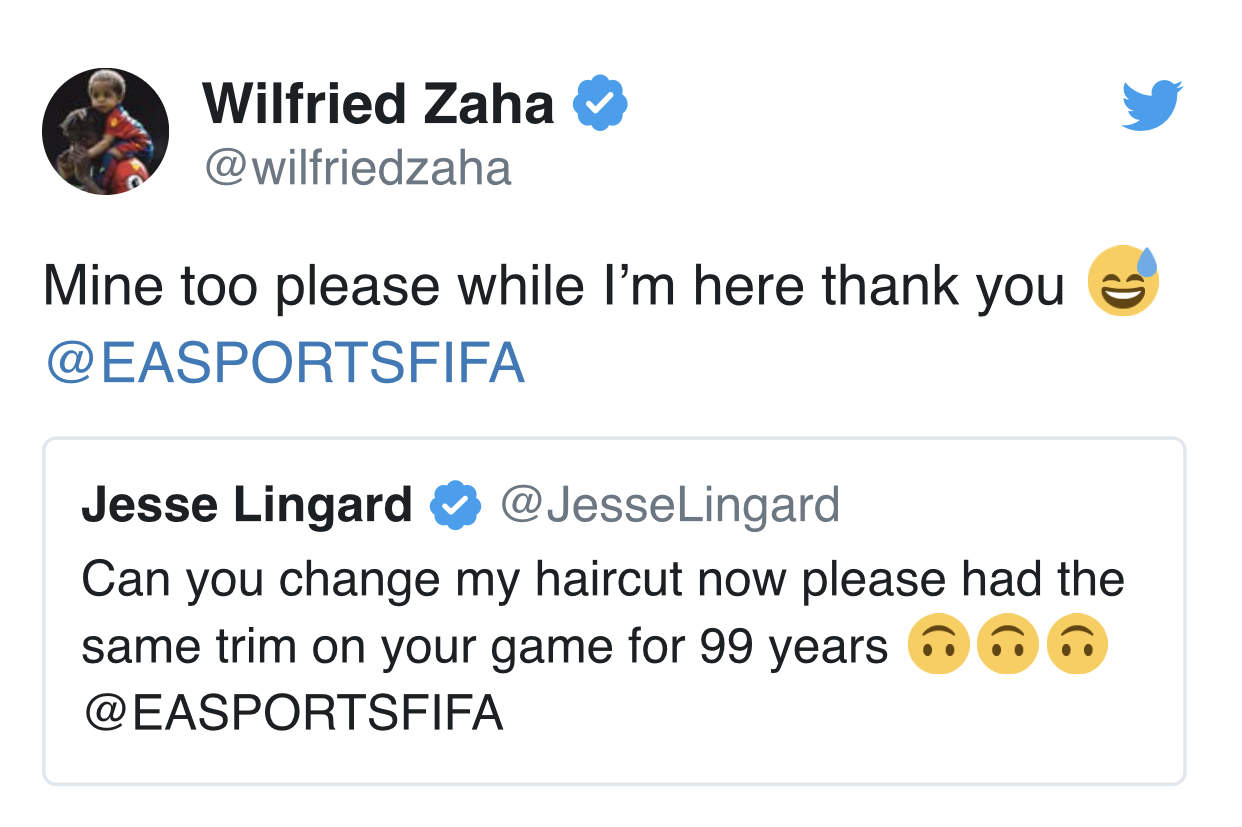The height and width of the screenshot is (827, 1242).
Task: Open the @JesseLingard handle
Action: coord(669,505)
